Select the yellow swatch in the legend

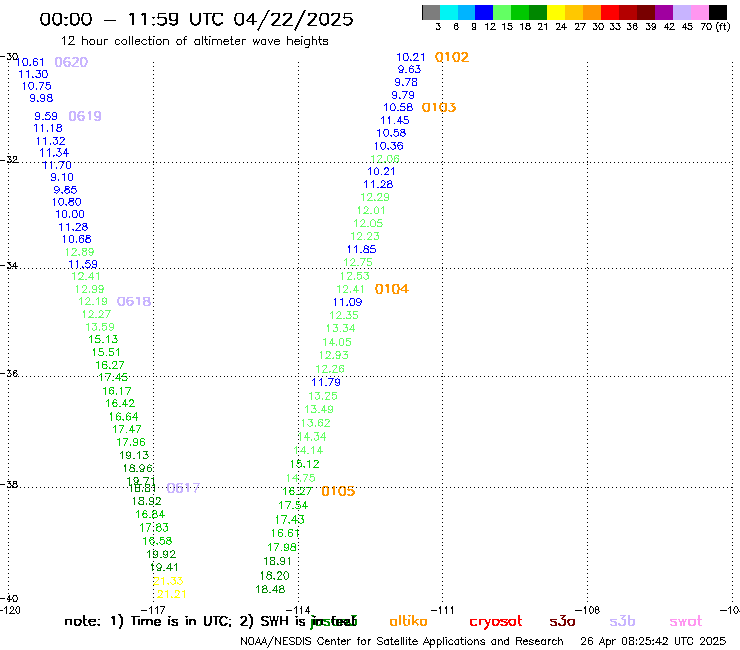tap(556, 12)
